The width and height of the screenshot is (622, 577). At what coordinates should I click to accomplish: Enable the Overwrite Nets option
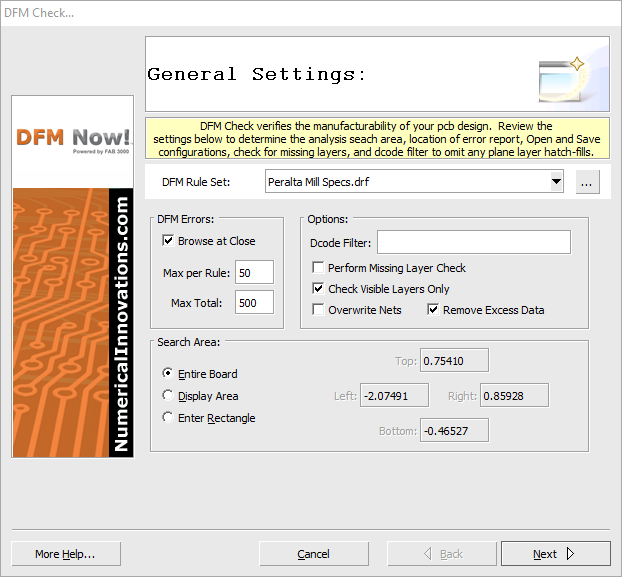coord(318,310)
